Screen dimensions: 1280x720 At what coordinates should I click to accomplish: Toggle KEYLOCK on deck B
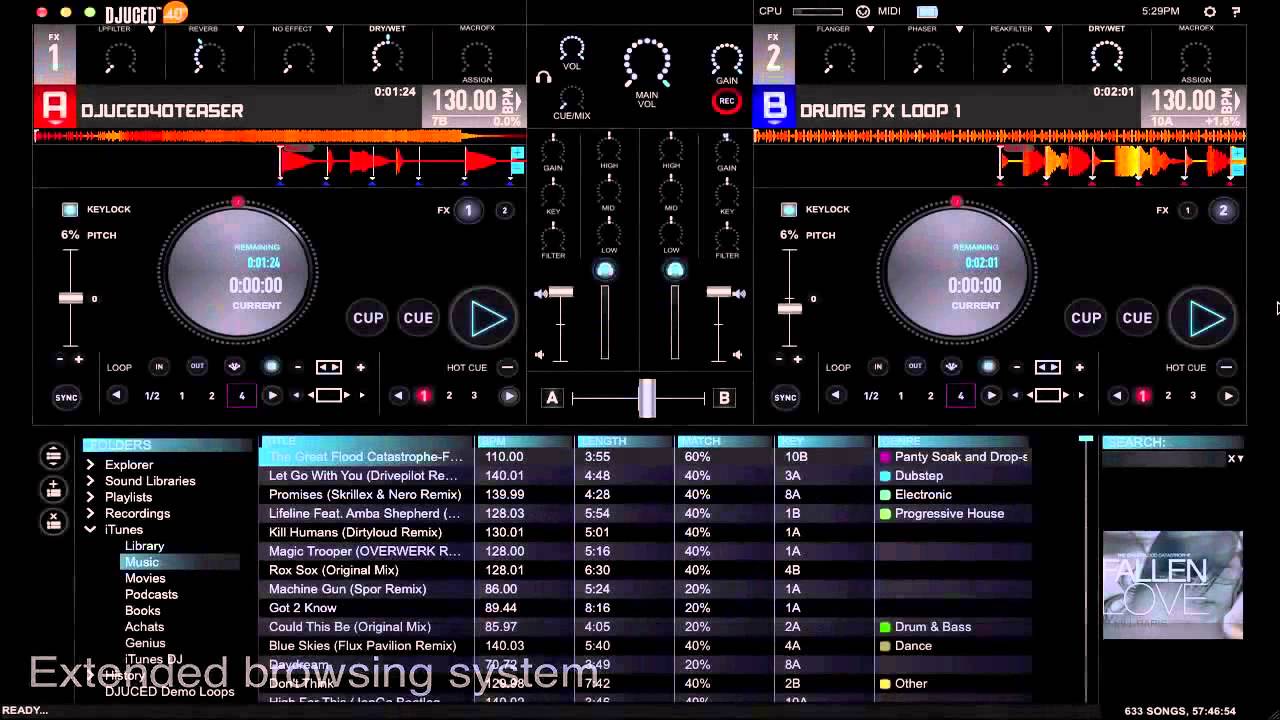pyautogui.click(x=789, y=210)
